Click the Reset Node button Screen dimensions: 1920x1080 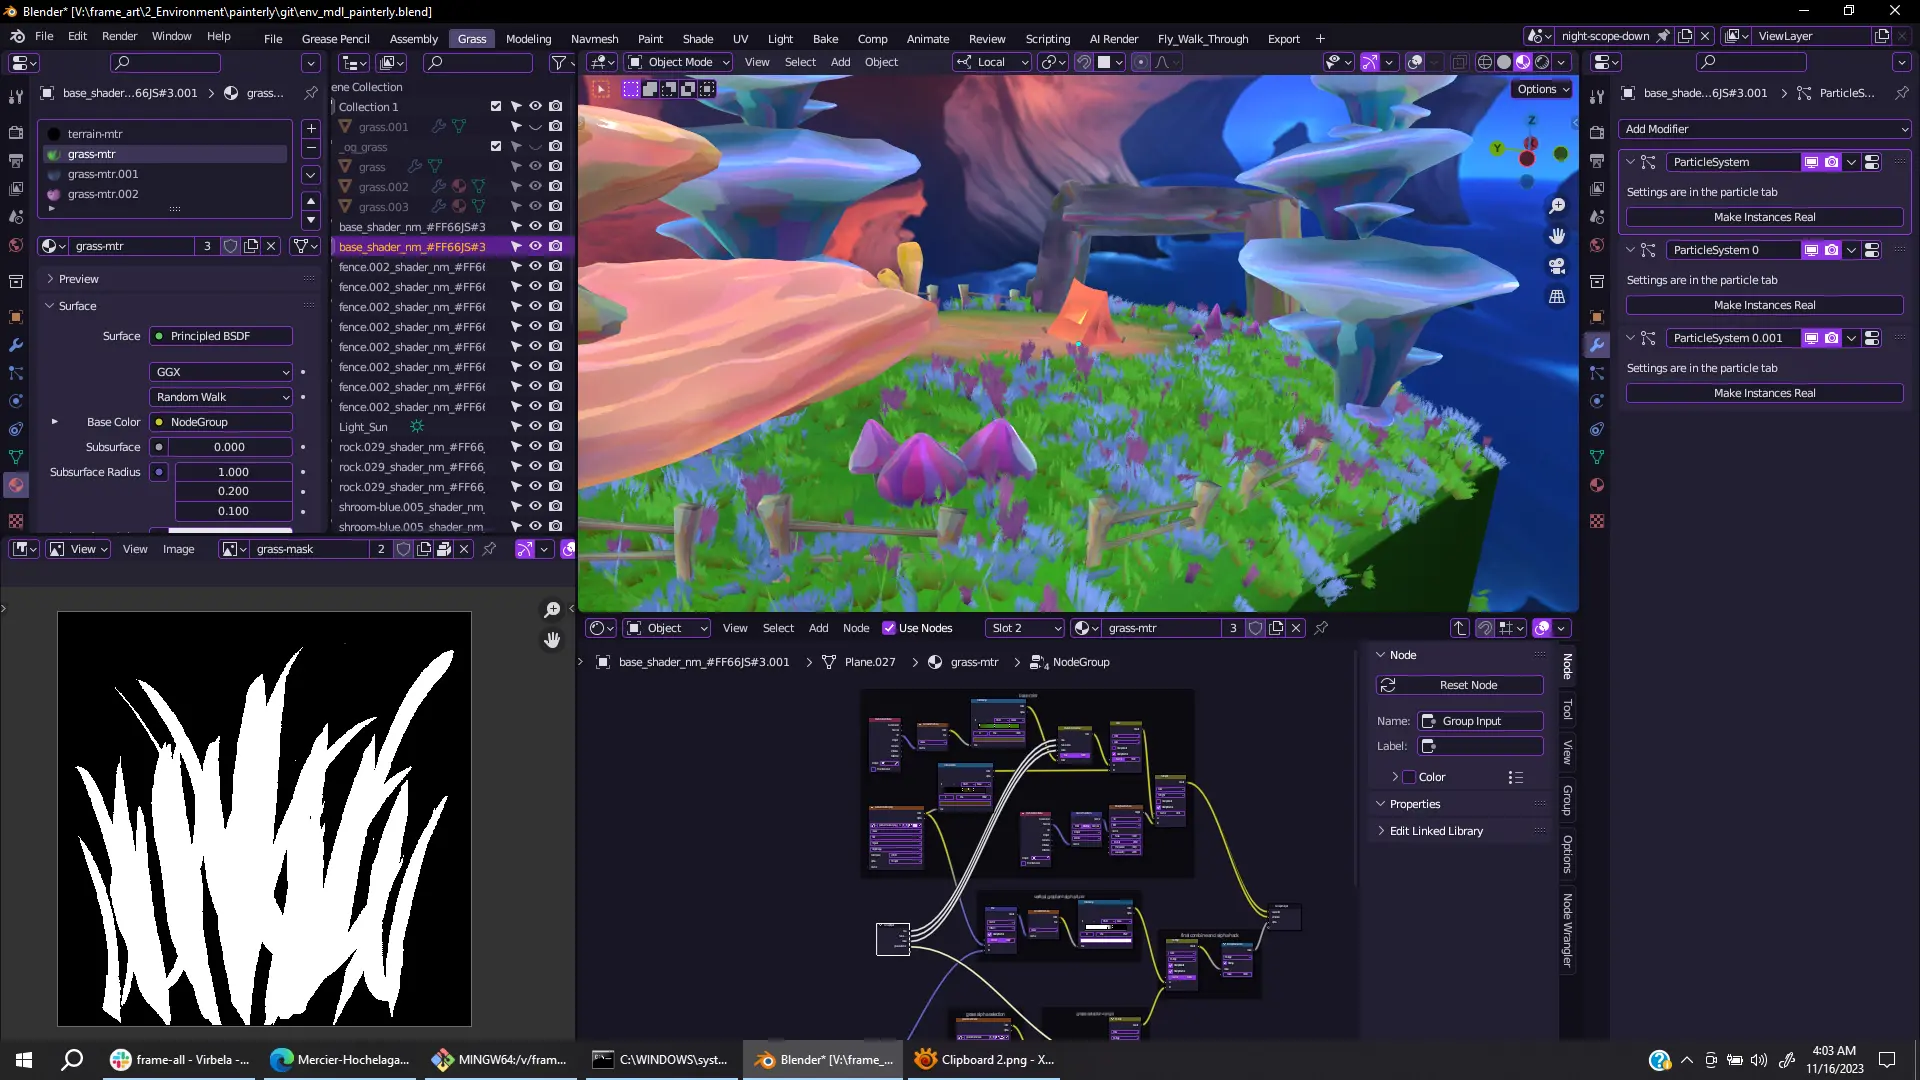(1468, 685)
